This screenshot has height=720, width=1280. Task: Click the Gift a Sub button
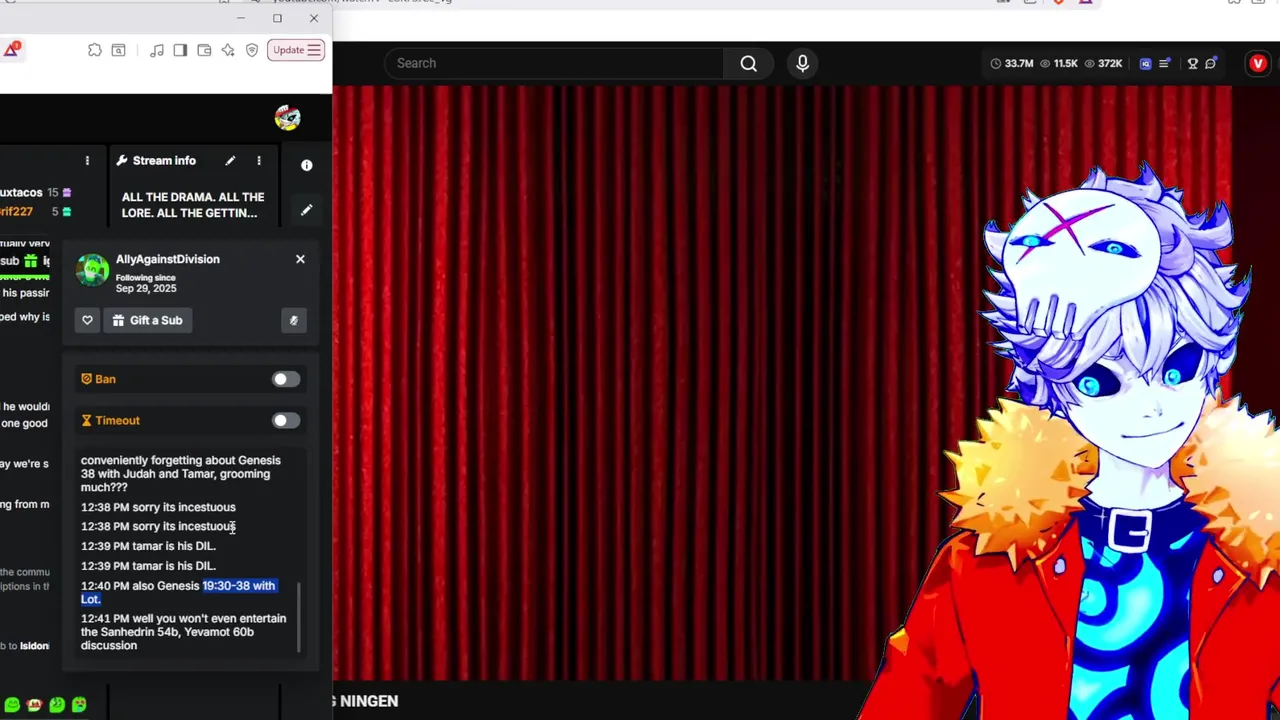pyautogui.click(x=147, y=320)
